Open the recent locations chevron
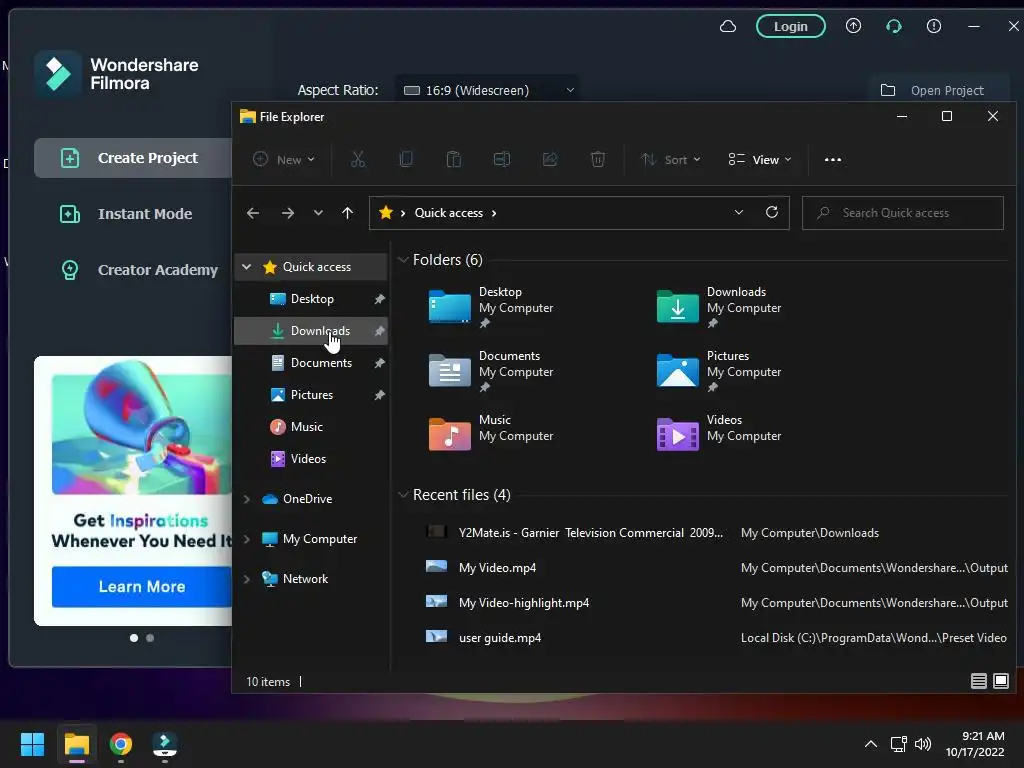This screenshot has height=768, width=1024. pos(318,213)
